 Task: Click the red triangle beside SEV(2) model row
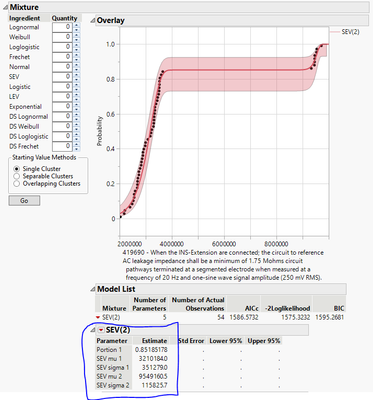tap(98, 317)
